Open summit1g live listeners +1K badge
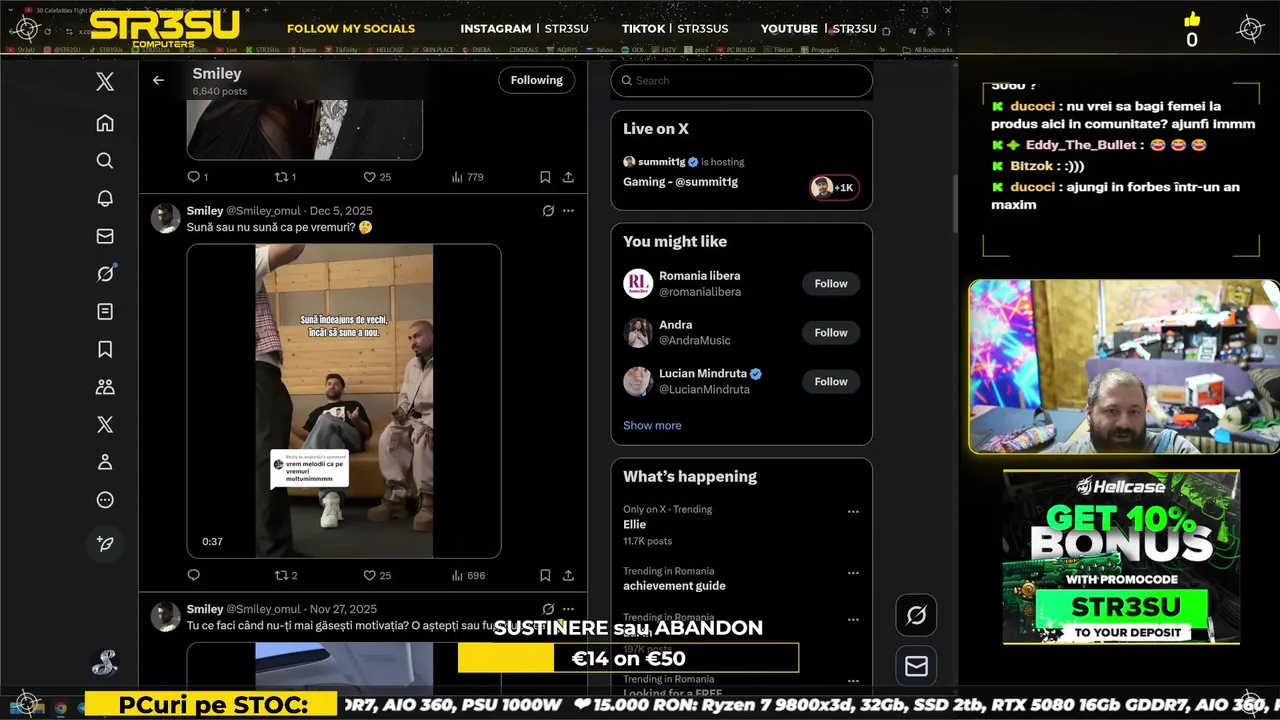The image size is (1280, 720). coord(834,187)
